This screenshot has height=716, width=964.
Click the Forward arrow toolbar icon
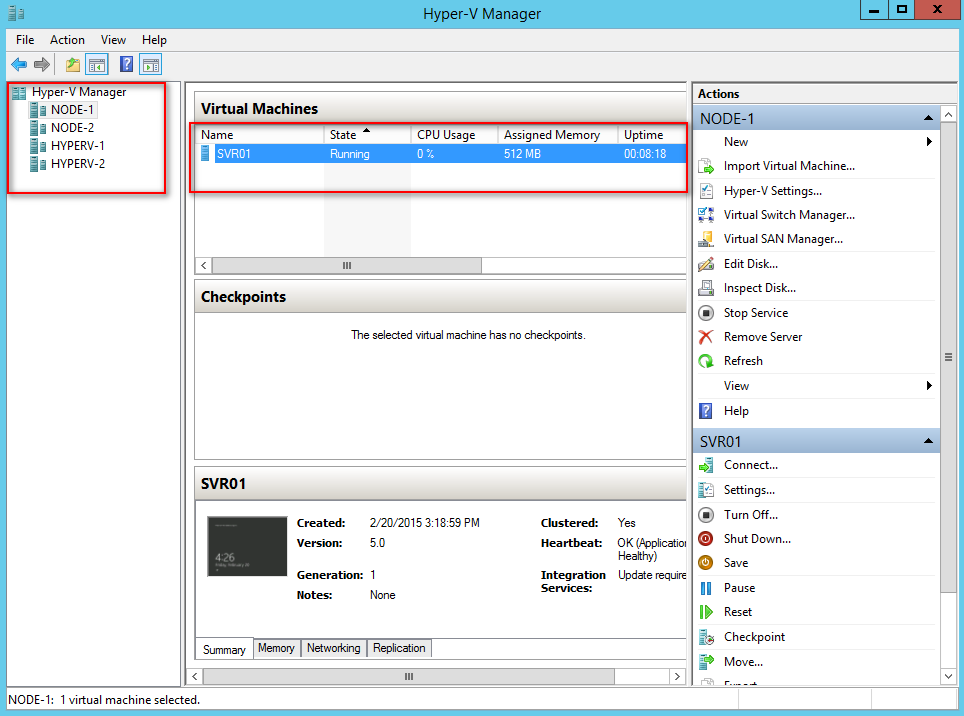(42, 64)
